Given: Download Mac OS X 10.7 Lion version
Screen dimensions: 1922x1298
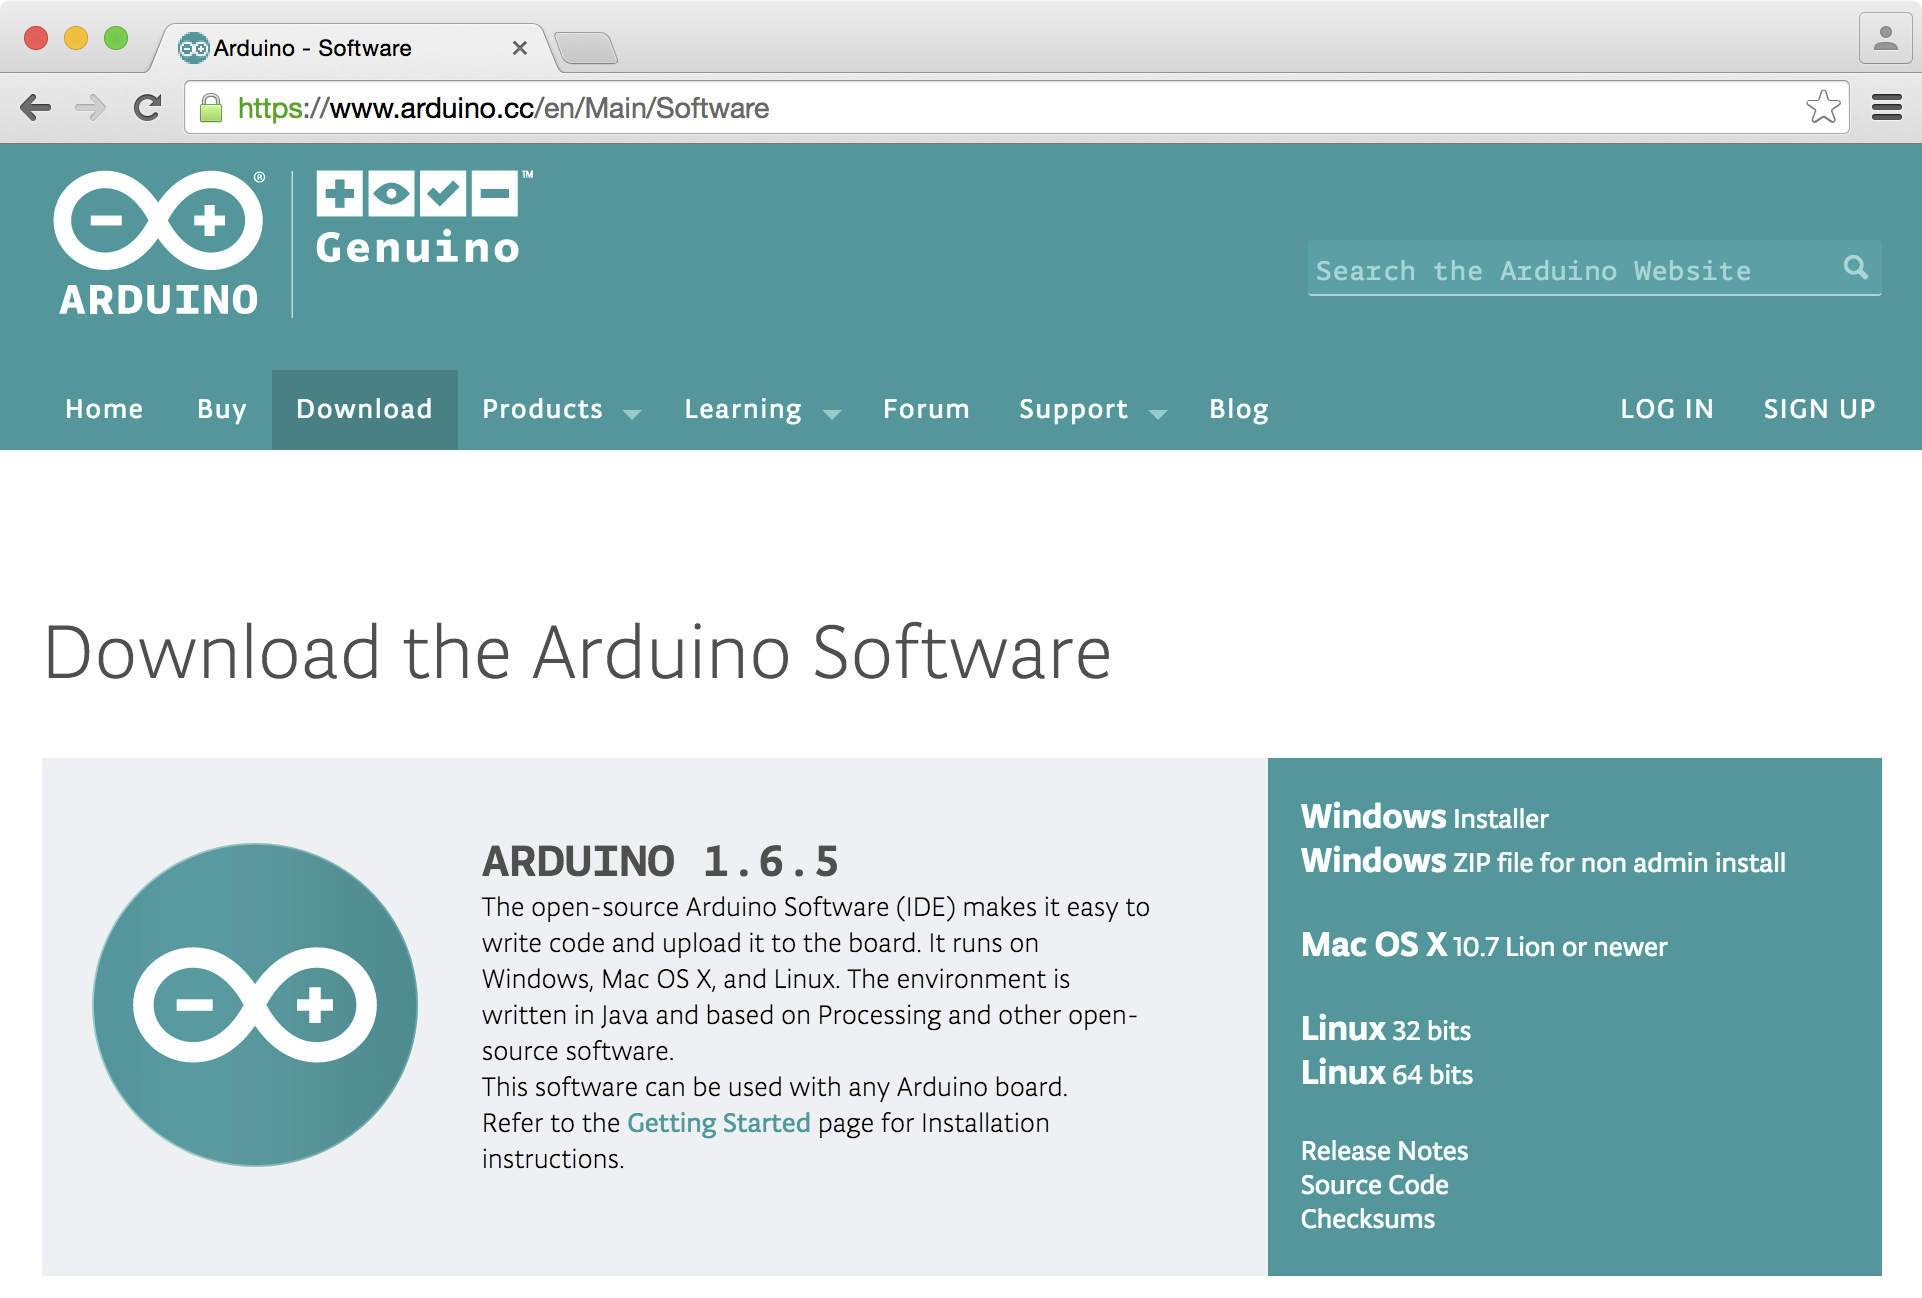Looking at the screenshot, I should point(1484,945).
